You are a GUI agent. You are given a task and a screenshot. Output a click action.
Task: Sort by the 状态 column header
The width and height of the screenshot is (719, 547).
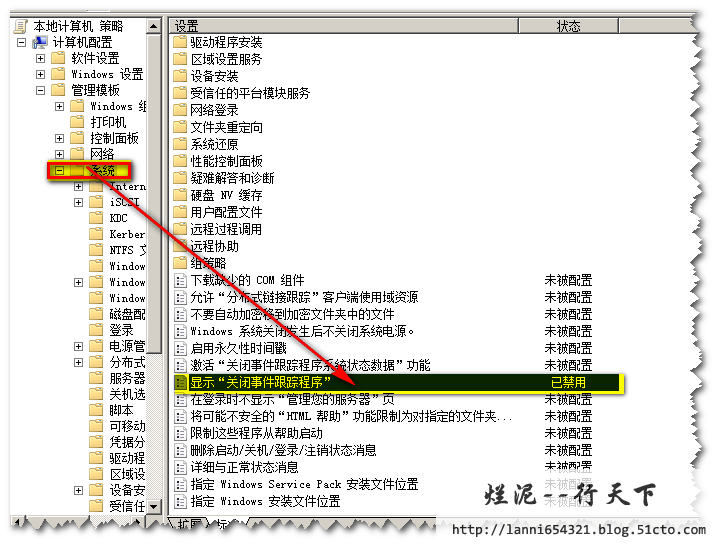569,26
